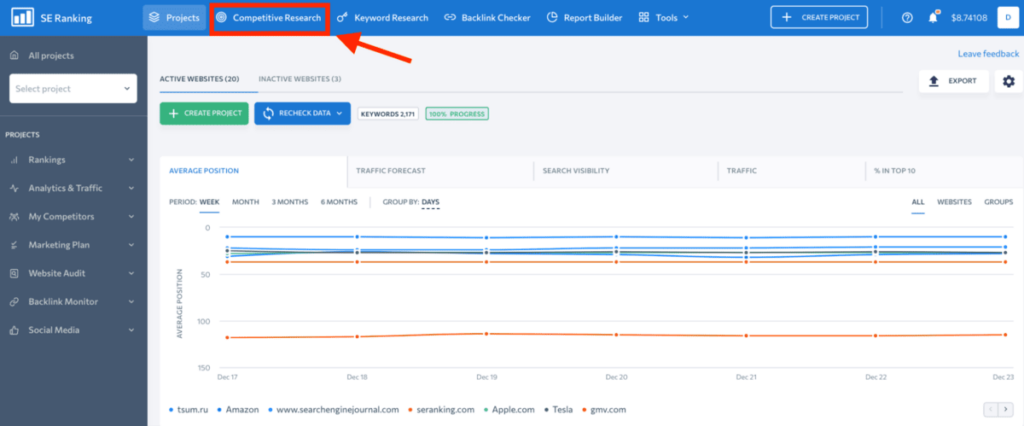Select Active Websites tab
This screenshot has height=426, width=1024.
click(199, 79)
